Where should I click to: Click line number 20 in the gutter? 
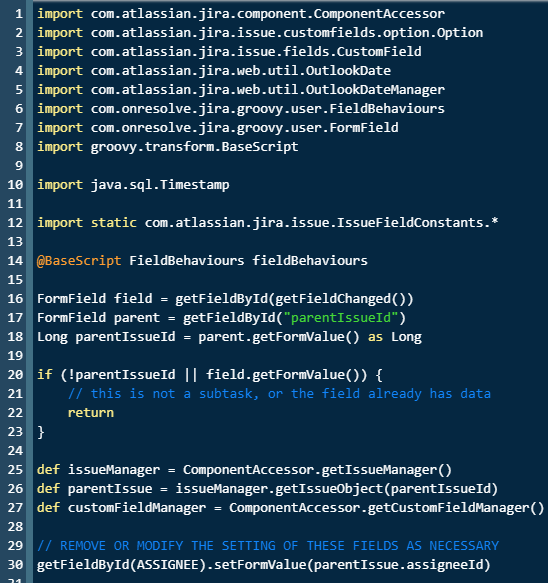pos(15,375)
